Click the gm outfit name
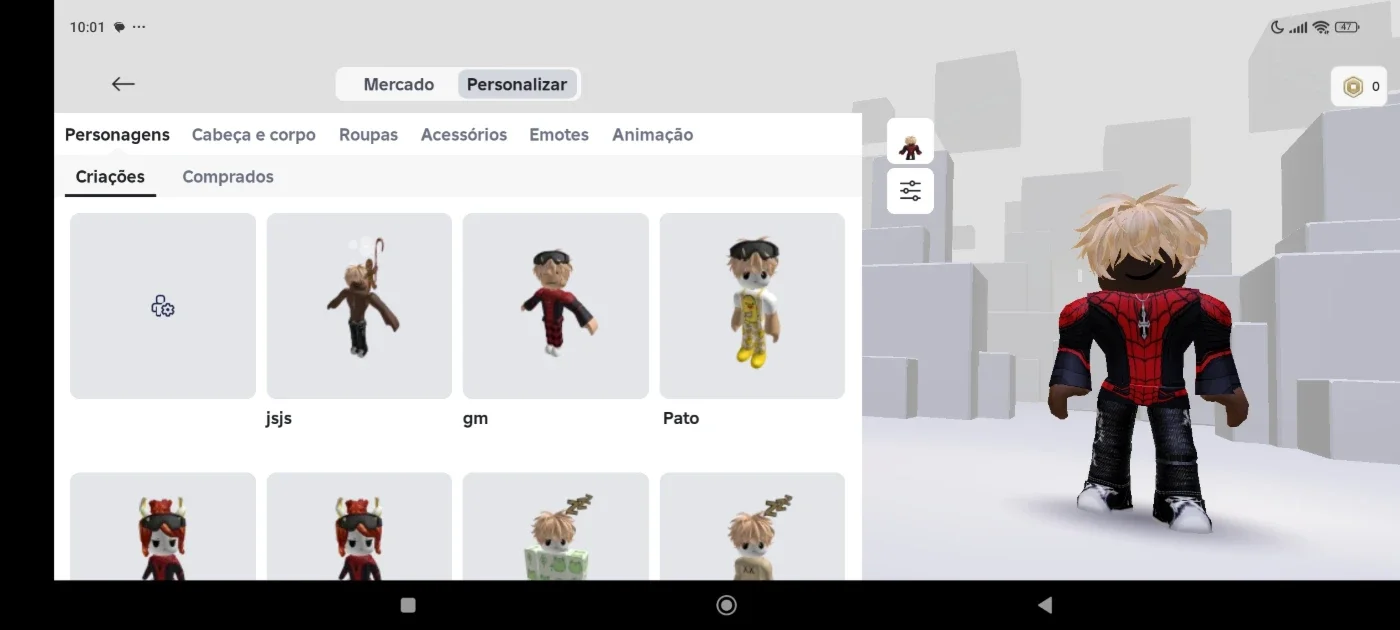 (x=475, y=419)
